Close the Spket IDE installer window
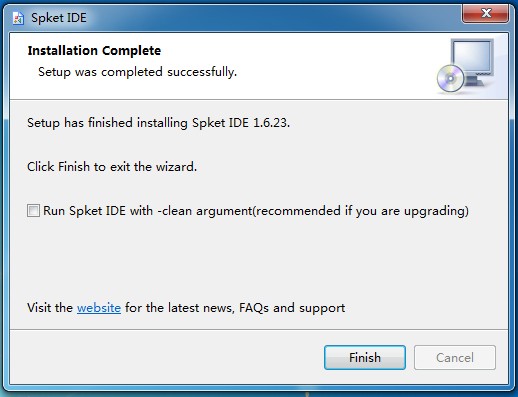 486,13
